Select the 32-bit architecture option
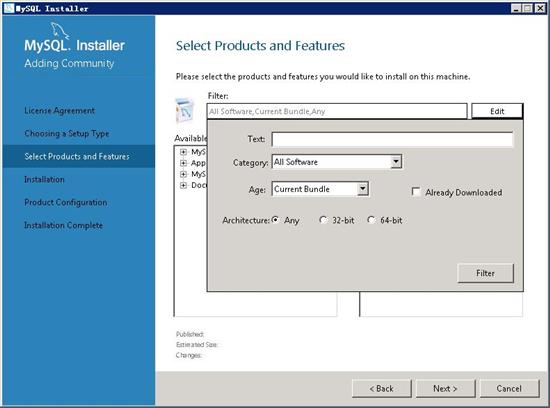 [323, 220]
